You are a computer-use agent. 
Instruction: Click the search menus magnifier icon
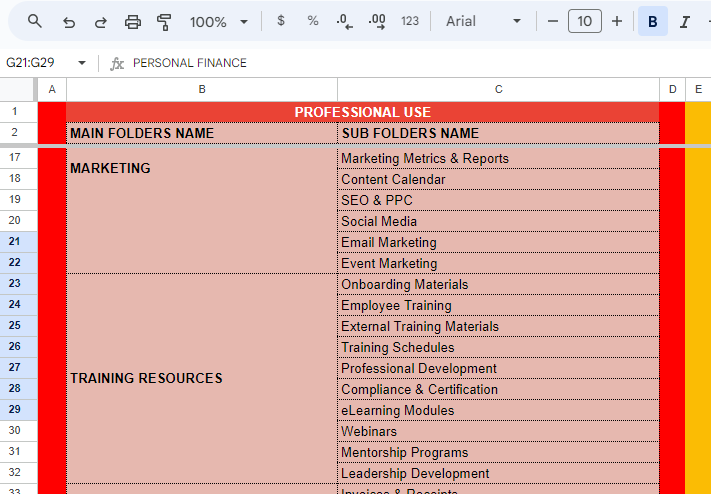pos(35,21)
